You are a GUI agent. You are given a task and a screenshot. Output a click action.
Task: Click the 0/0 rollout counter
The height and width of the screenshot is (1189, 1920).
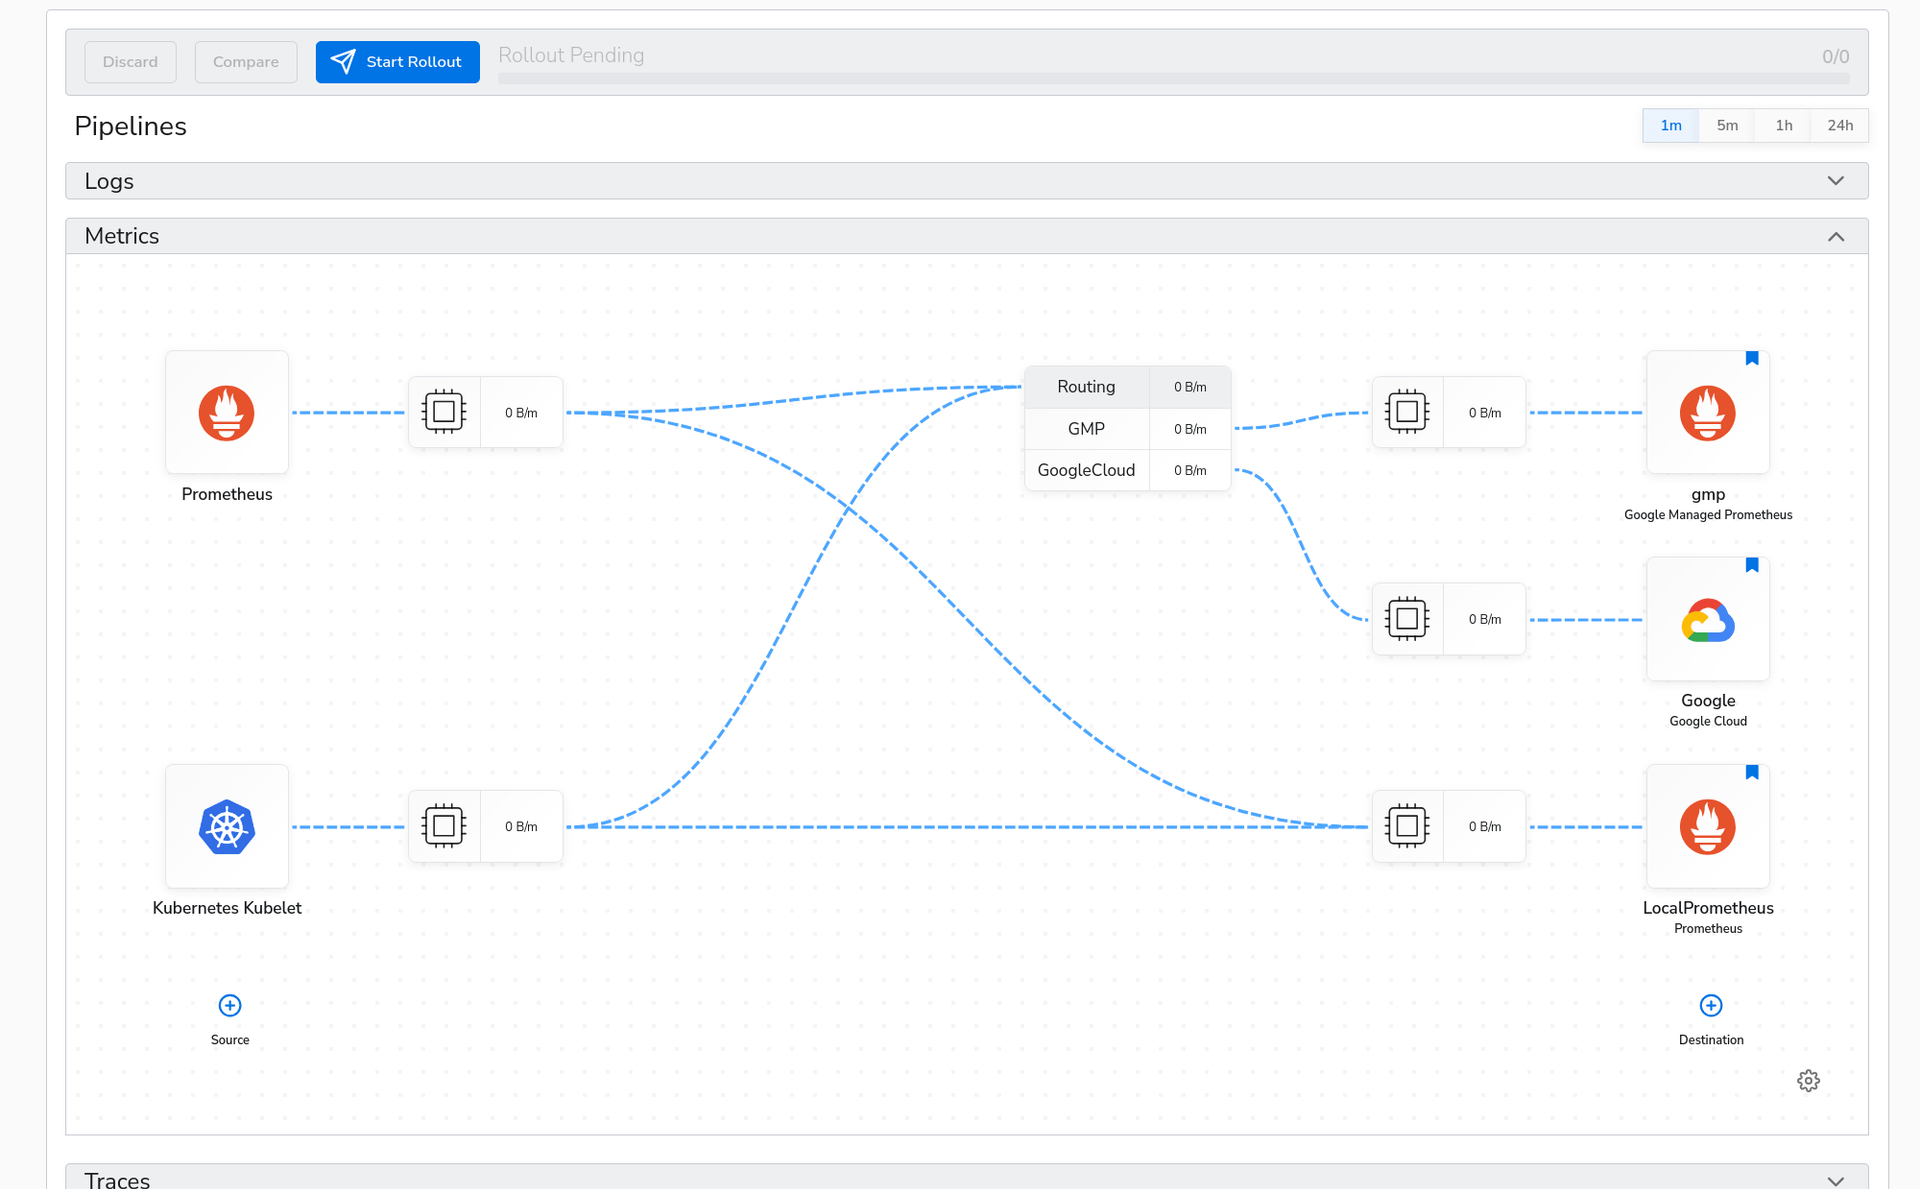(1835, 57)
